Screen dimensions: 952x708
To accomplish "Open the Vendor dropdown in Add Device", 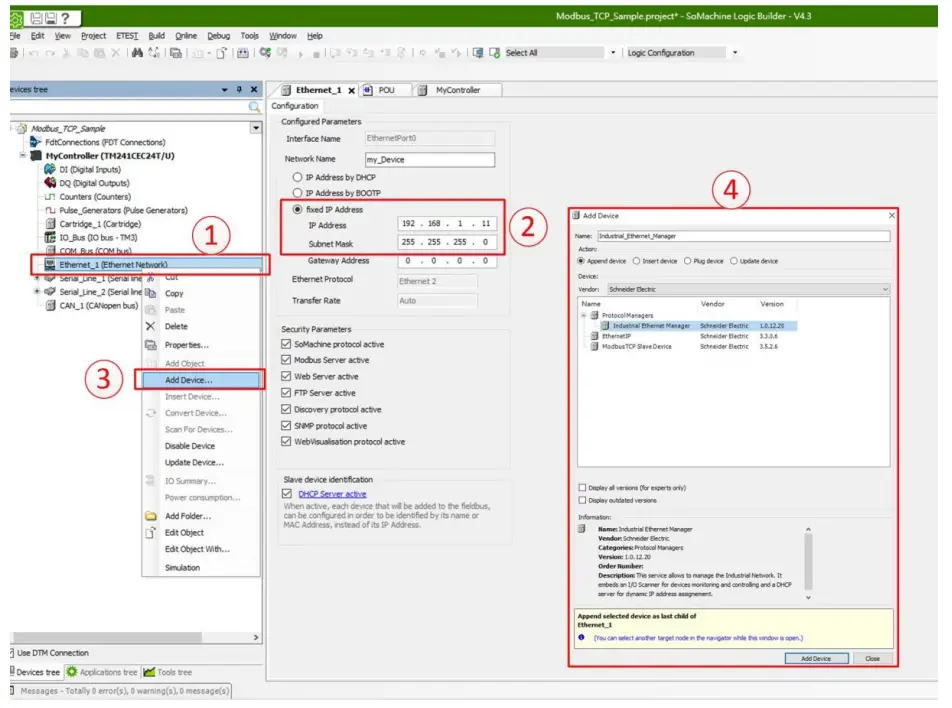I will click(883, 289).
